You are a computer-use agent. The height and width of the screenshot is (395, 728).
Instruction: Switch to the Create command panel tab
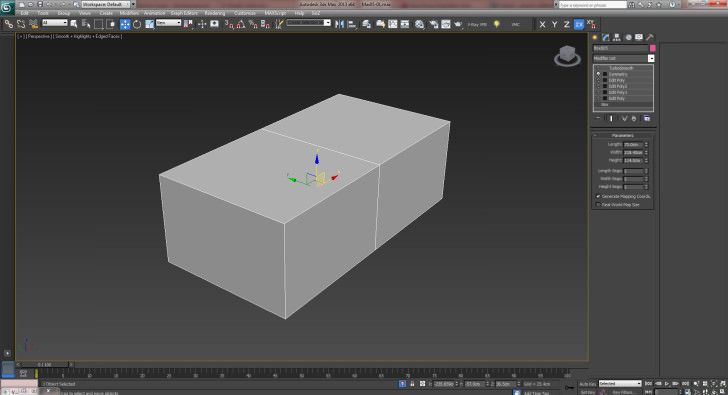pos(595,37)
